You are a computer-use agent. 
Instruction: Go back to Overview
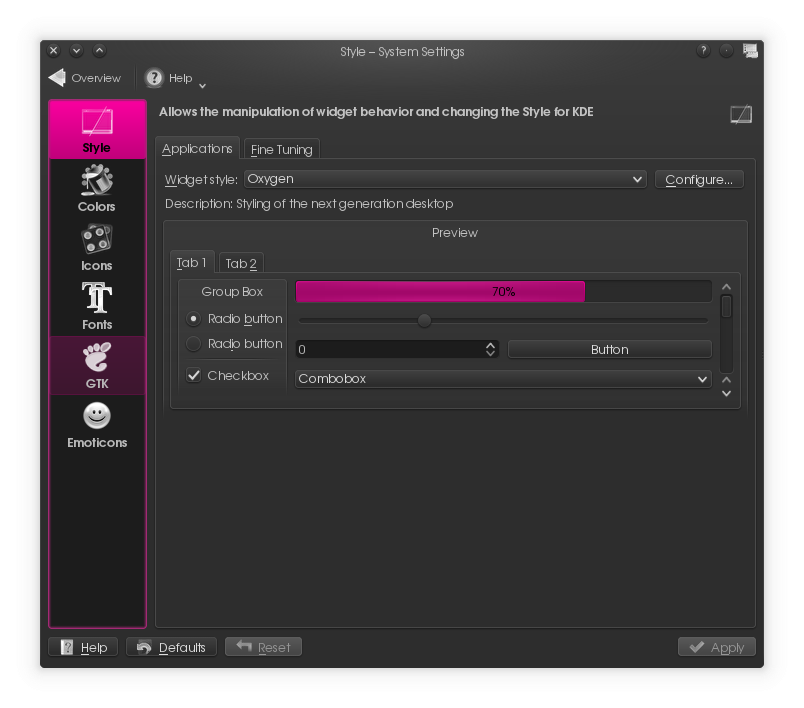coord(85,78)
